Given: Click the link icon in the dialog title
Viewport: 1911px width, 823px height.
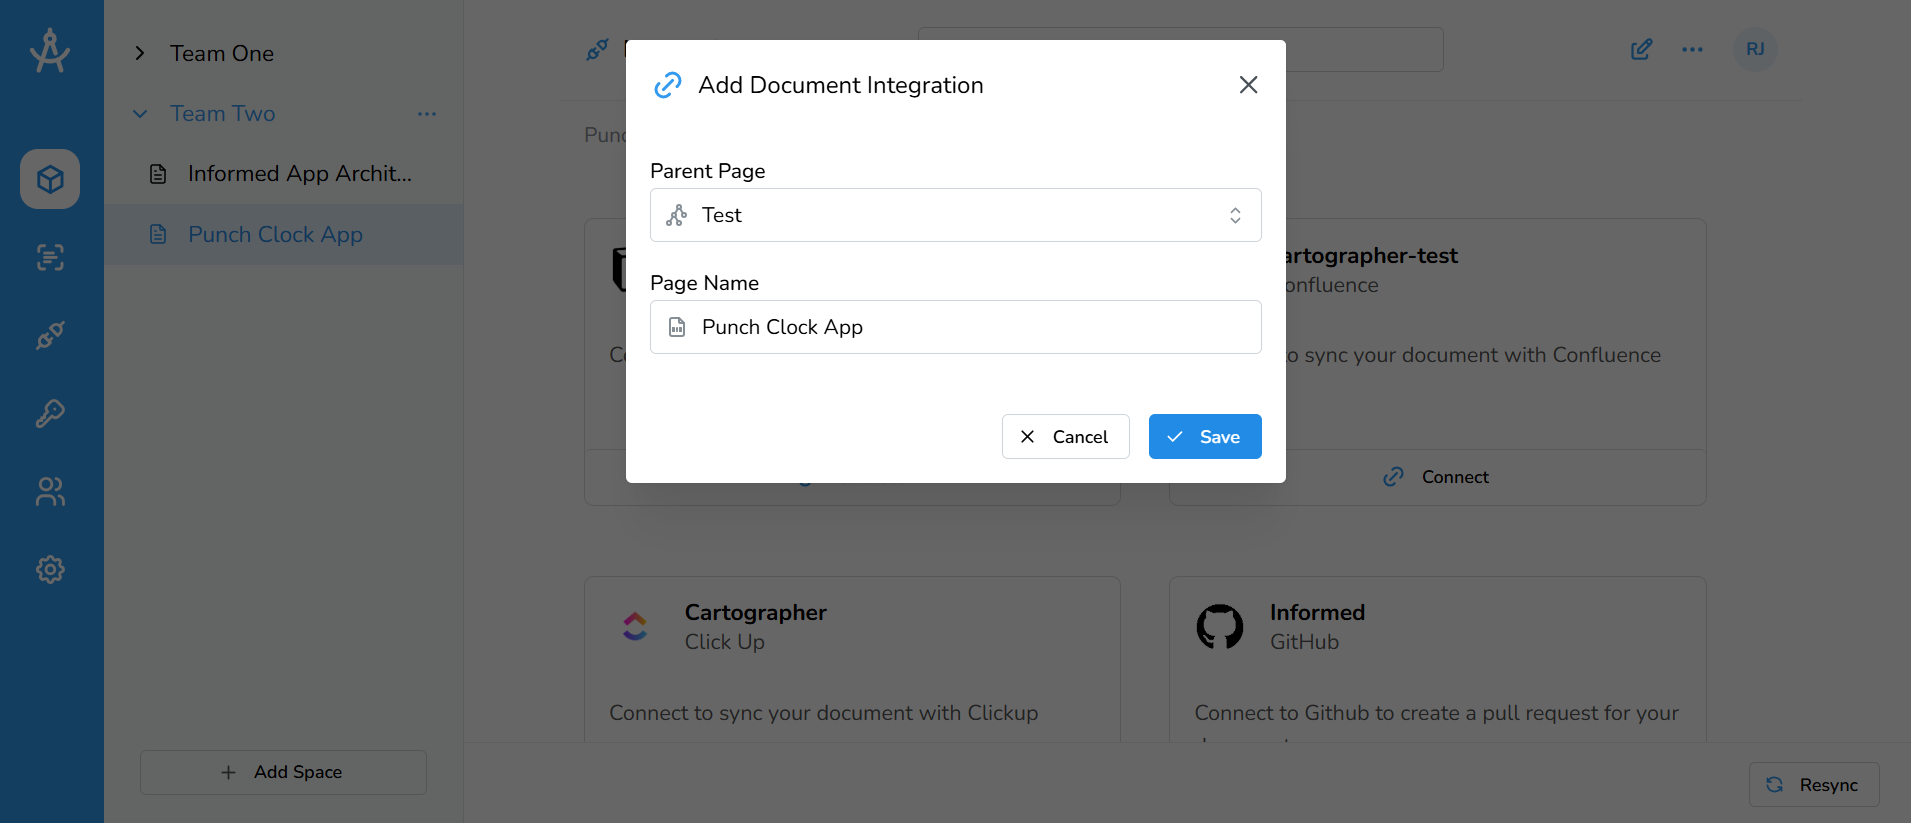Looking at the screenshot, I should (x=668, y=85).
